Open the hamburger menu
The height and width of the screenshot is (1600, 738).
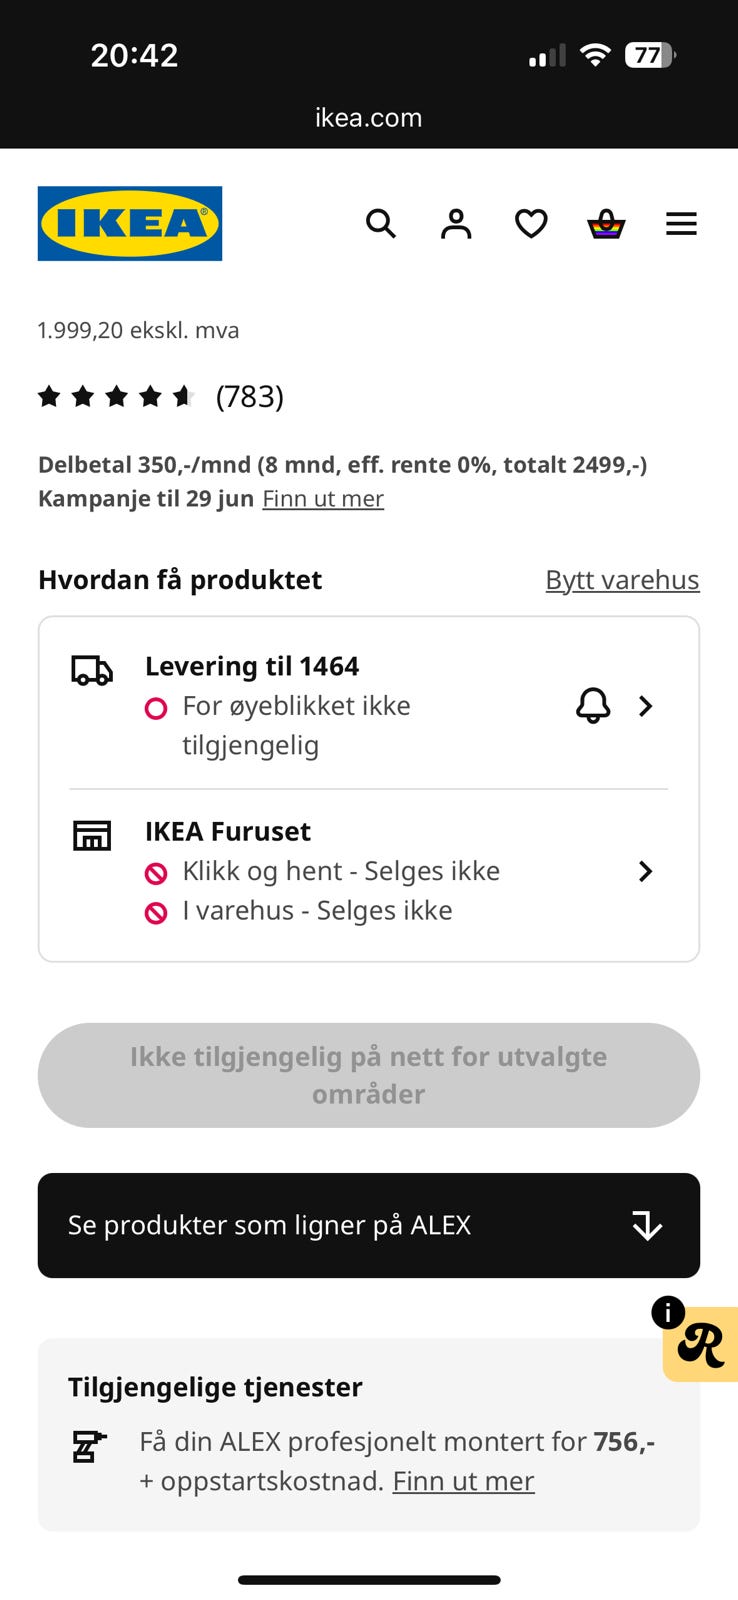tap(681, 223)
